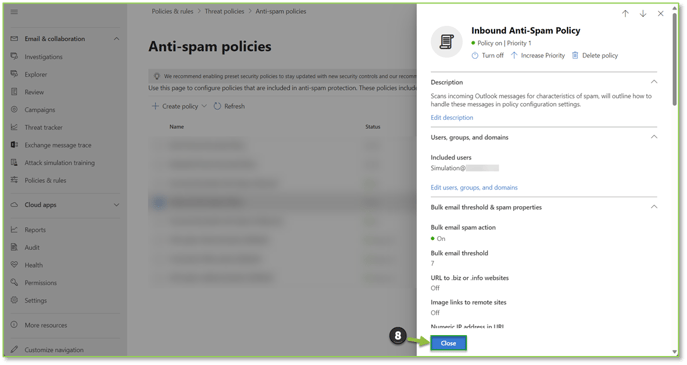This screenshot has height=365, width=687.
Task: Click the Customize navigation link
Action: (54, 350)
